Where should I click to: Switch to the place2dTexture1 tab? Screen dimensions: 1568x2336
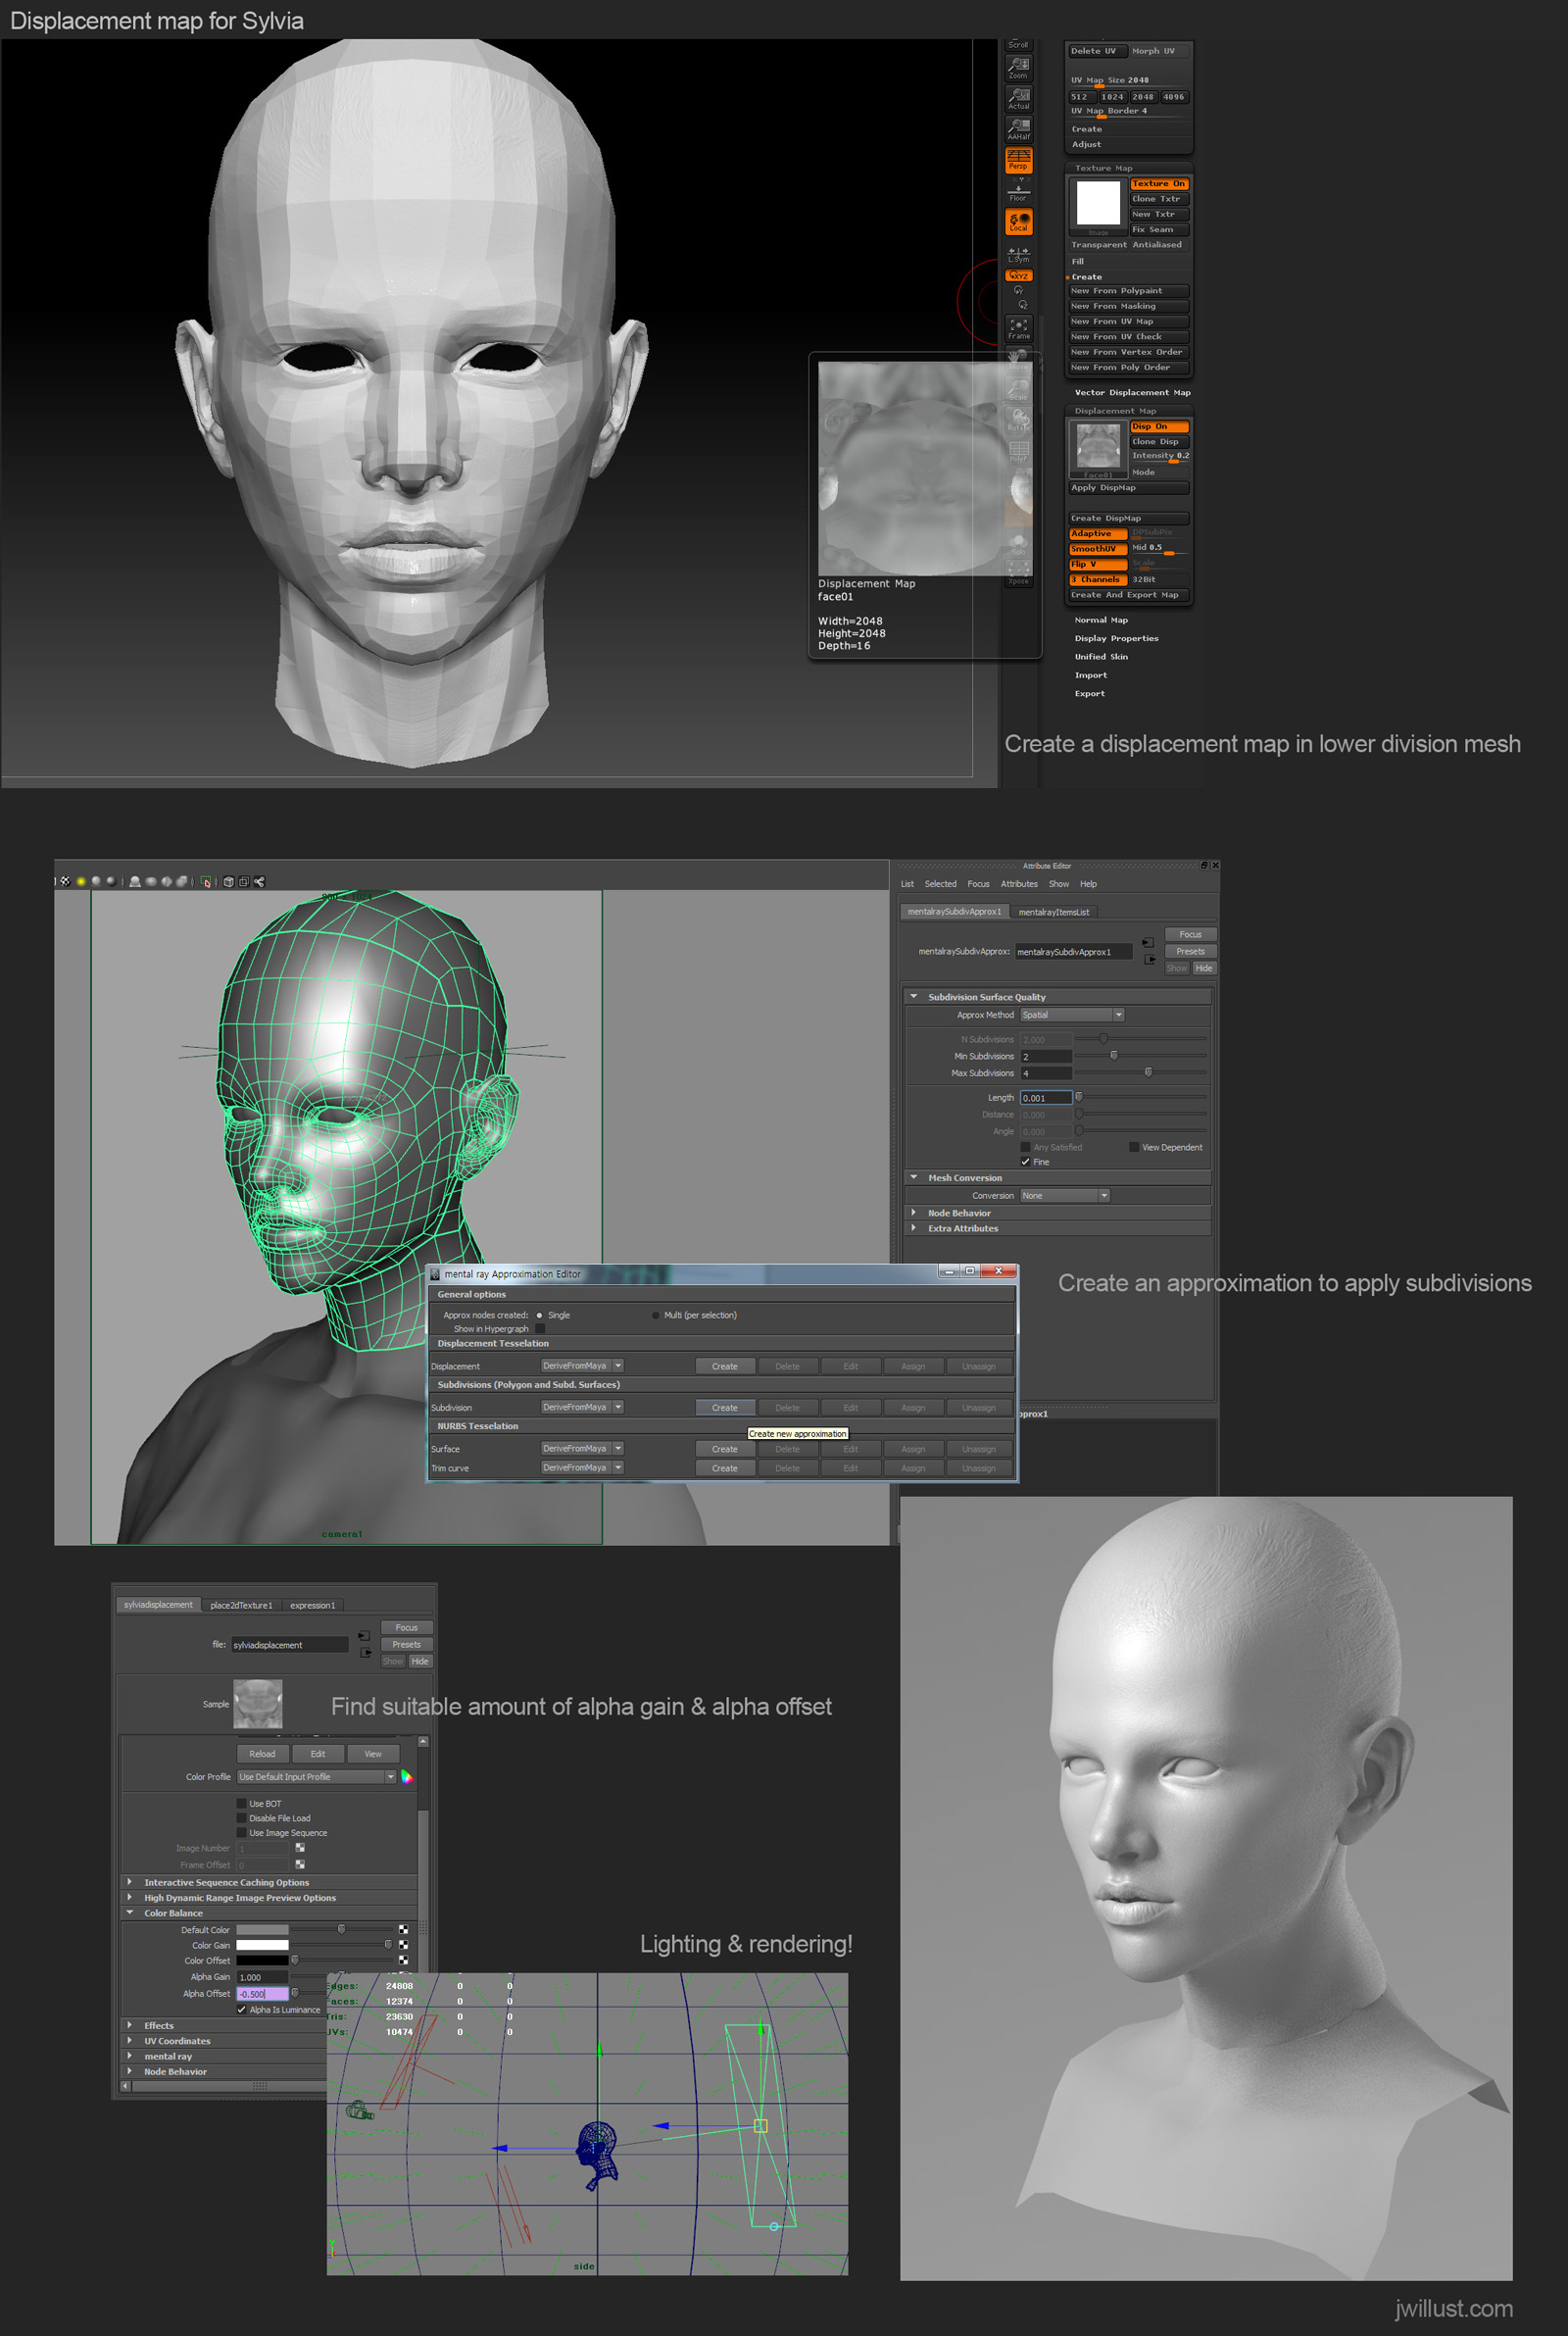tap(241, 1605)
